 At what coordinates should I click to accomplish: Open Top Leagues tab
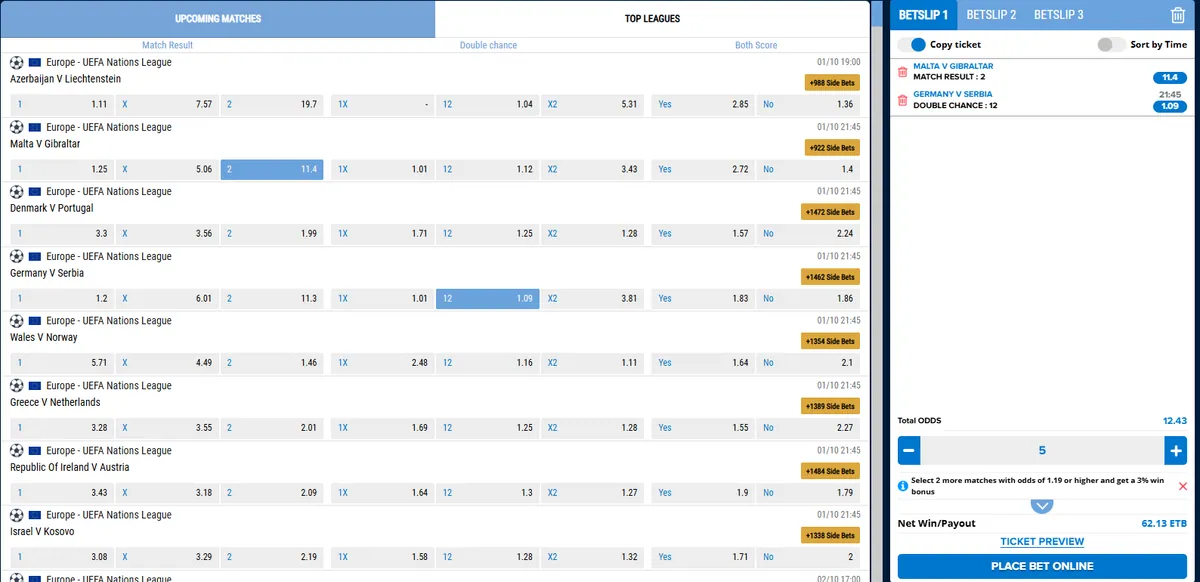(652, 19)
